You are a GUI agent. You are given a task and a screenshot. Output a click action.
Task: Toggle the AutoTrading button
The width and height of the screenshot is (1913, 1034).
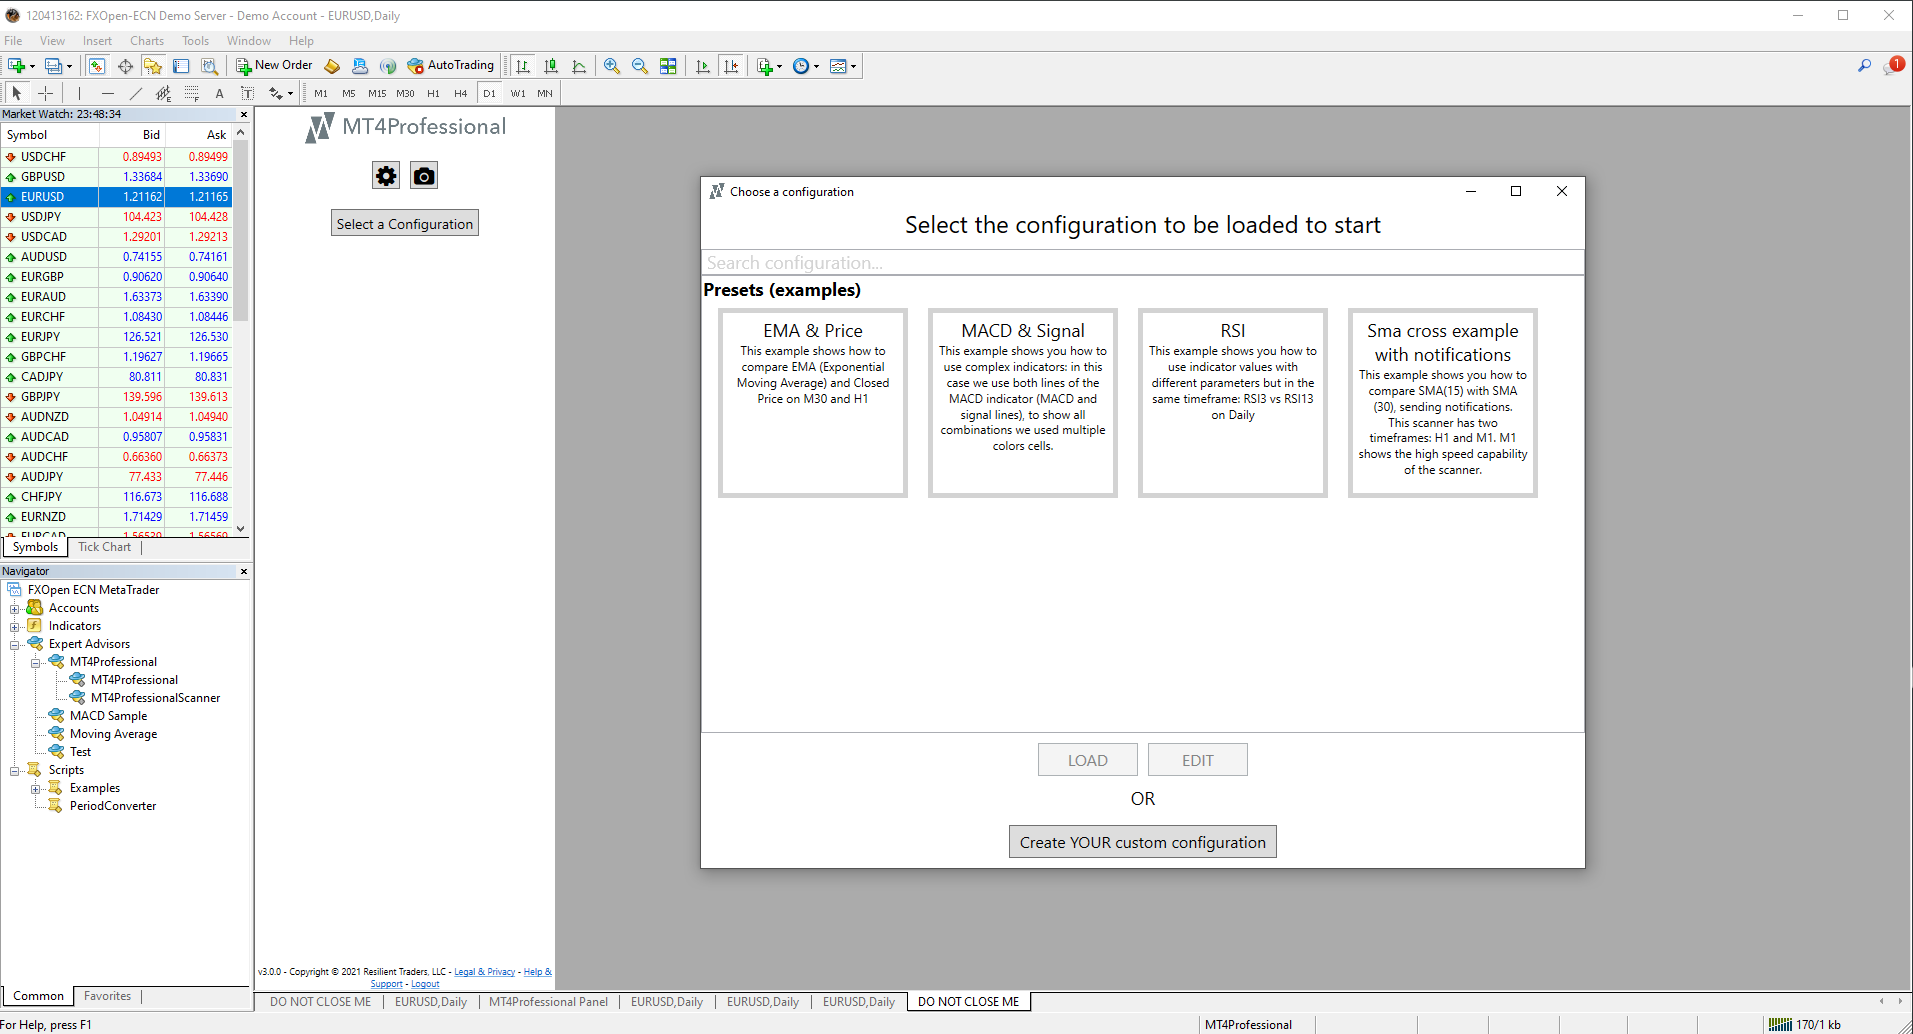click(451, 66)
